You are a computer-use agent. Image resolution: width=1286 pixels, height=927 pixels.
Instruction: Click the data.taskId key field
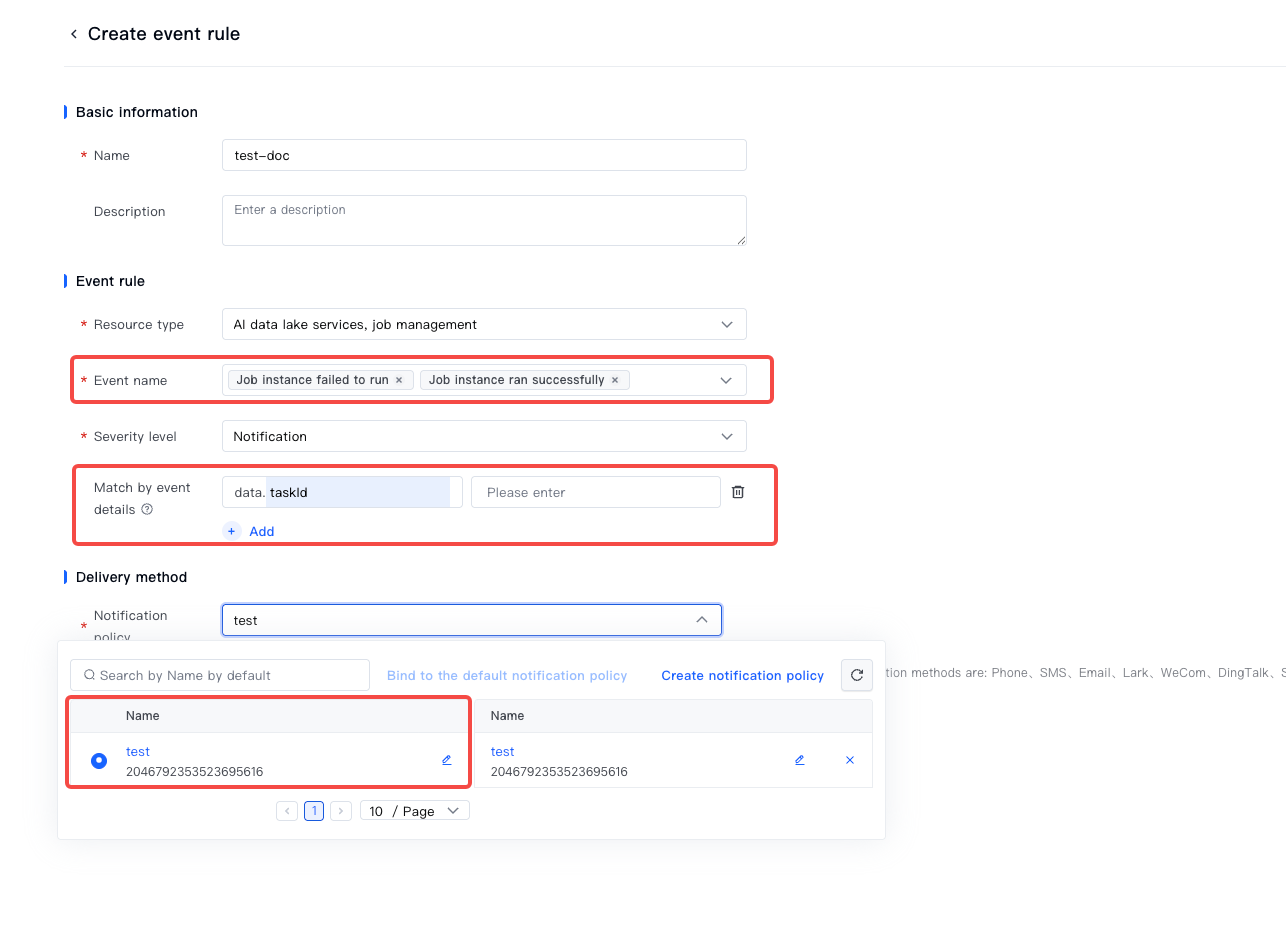(342, 492)
